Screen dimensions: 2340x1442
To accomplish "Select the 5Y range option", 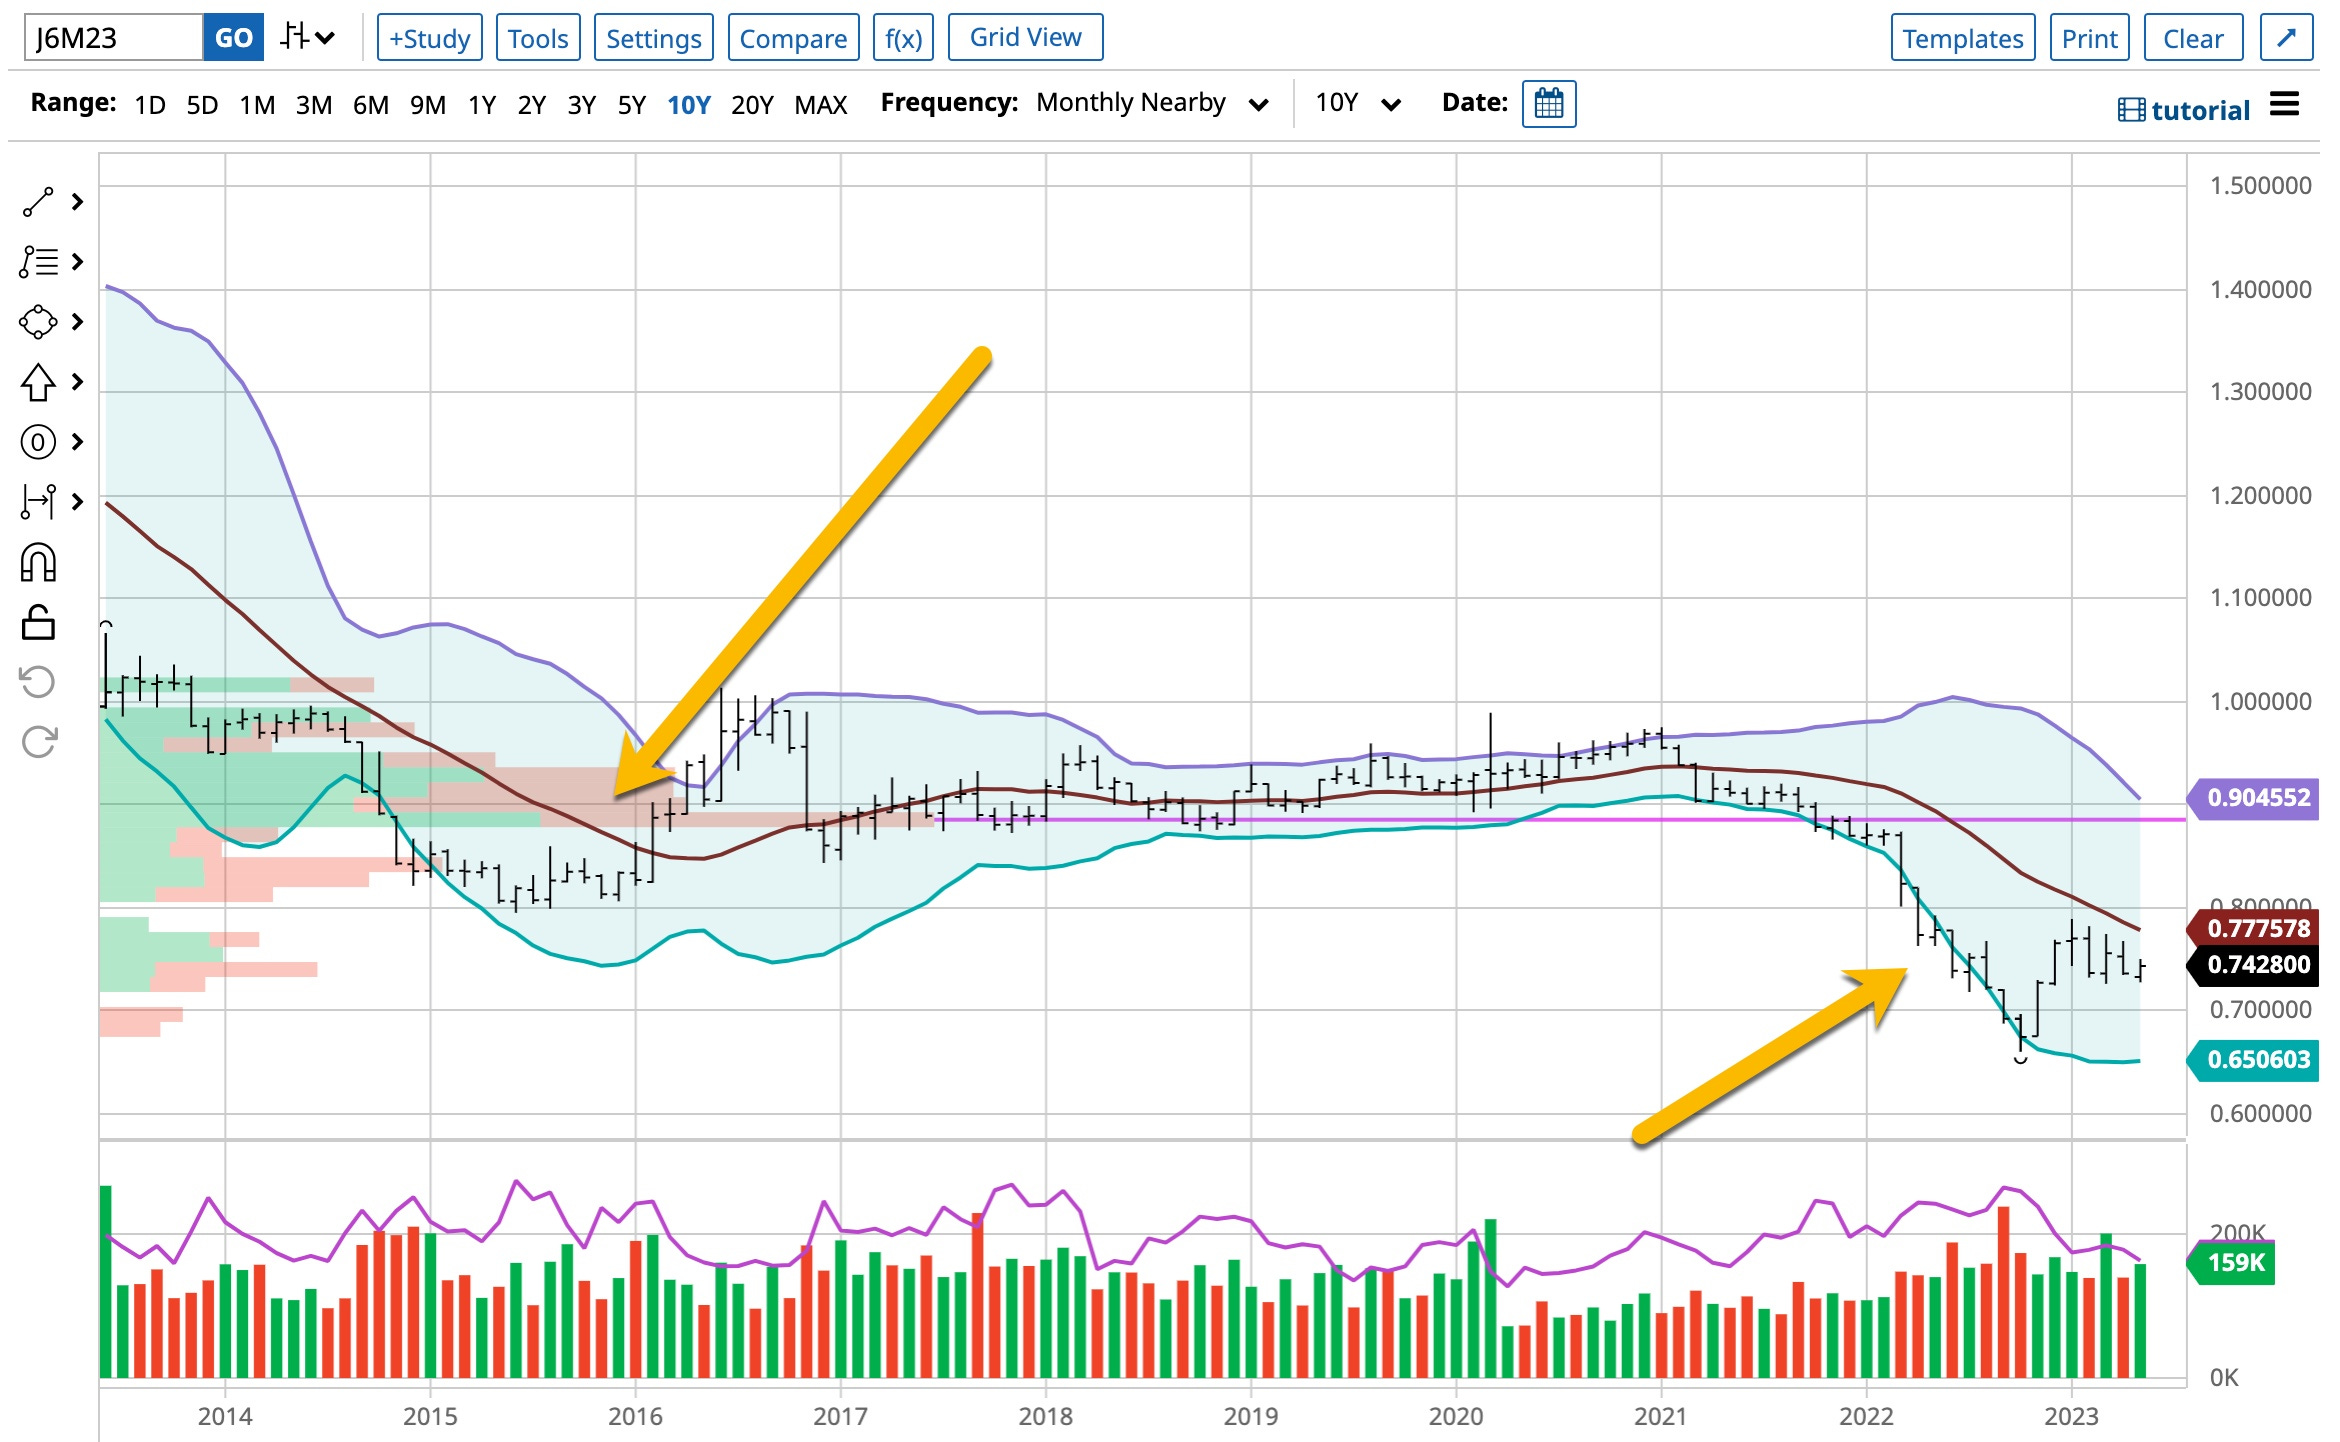I will click(x=631, y=105).
